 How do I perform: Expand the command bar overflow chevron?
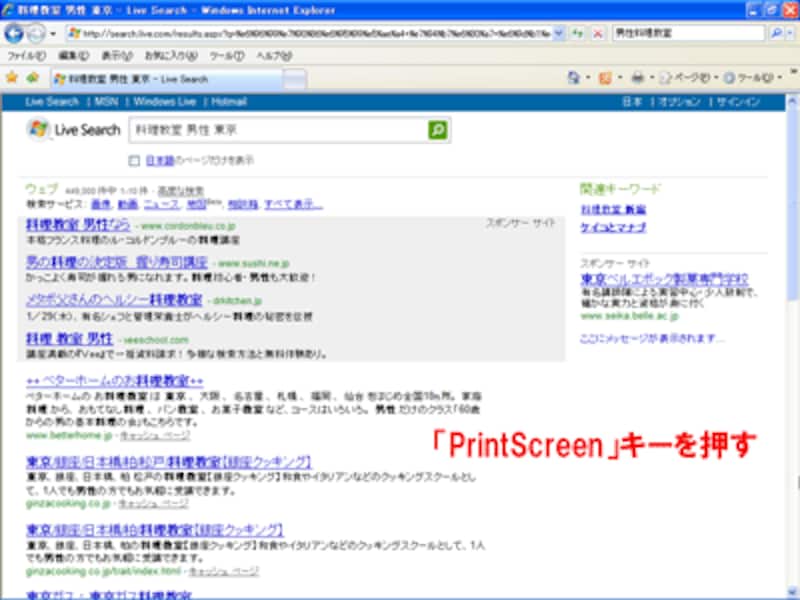pos(793,72)
